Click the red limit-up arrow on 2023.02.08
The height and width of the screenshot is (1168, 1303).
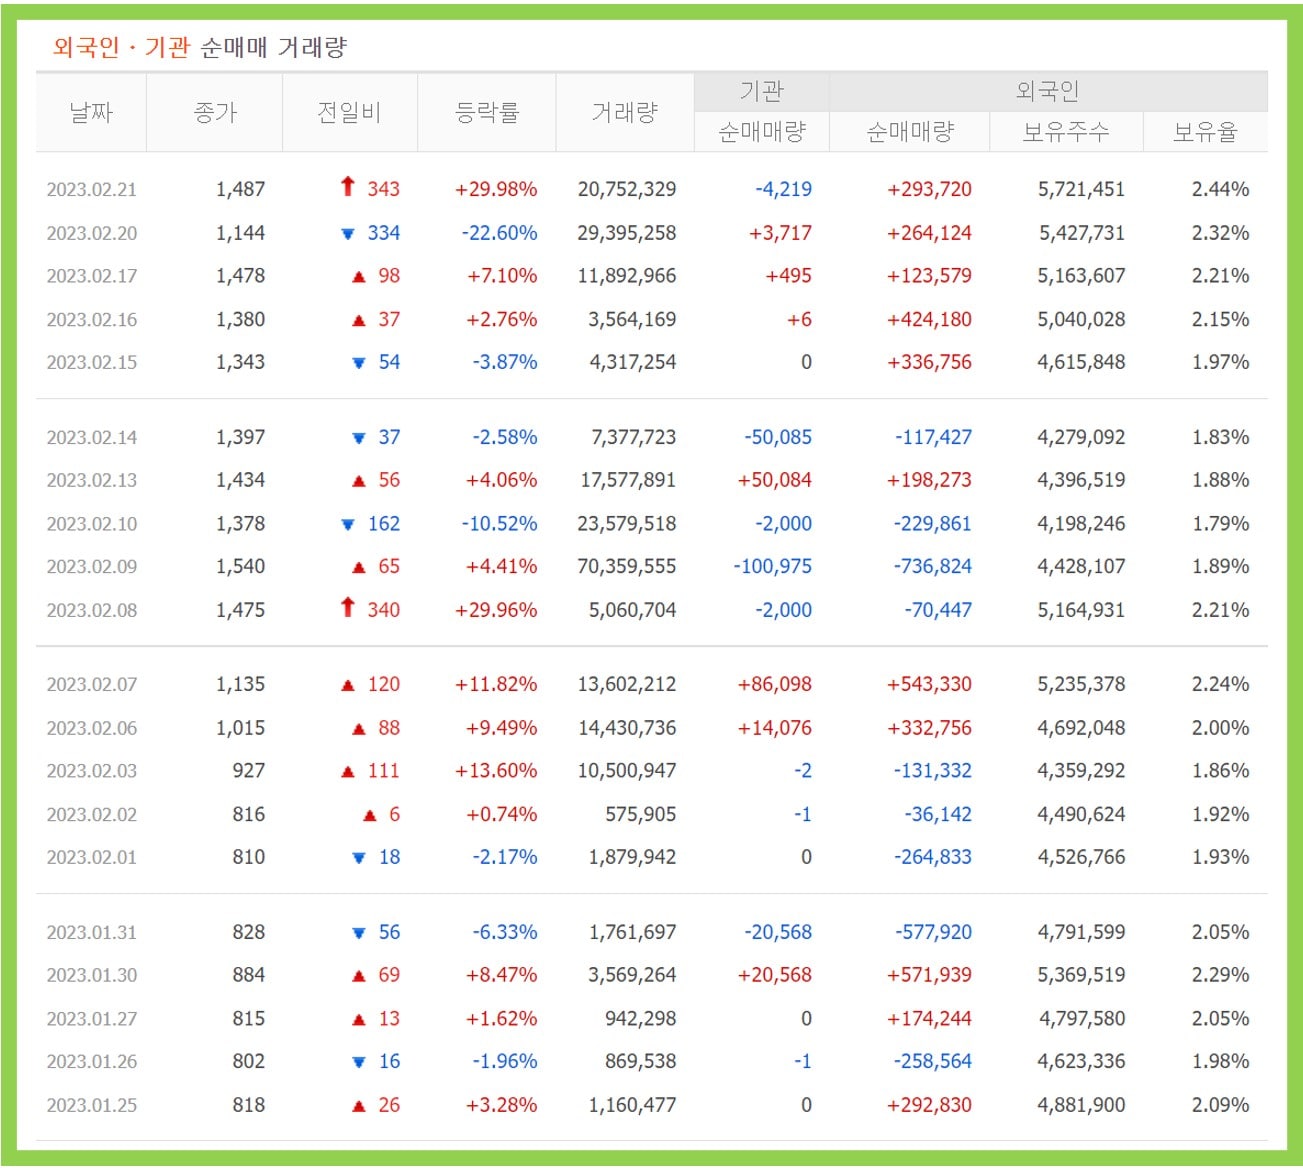(x=347, y=609)
